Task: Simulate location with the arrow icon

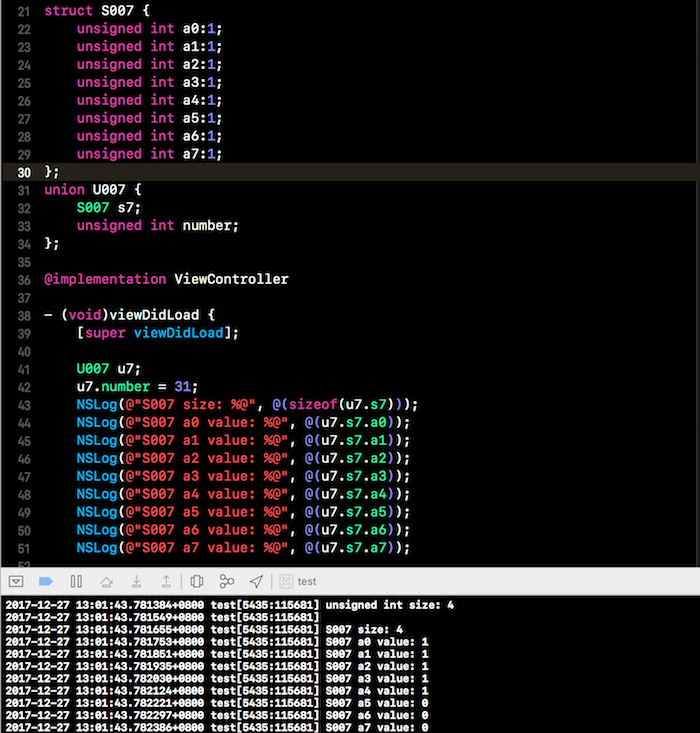Action: click(x=256, y=581)
